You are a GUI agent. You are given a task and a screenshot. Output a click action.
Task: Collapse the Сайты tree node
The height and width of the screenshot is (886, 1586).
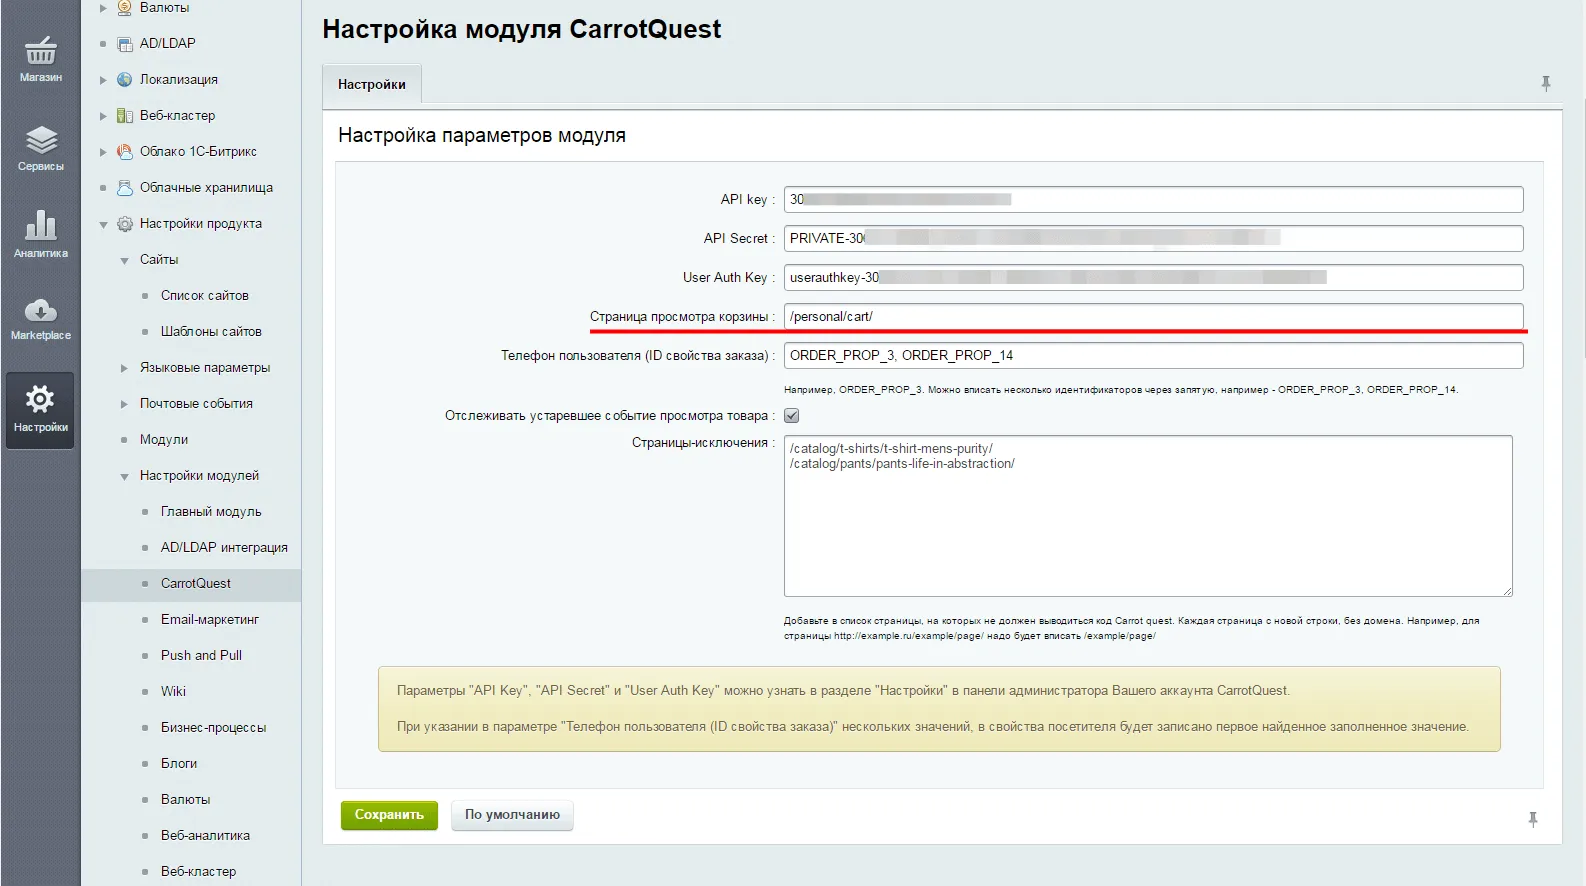point(124,260)
